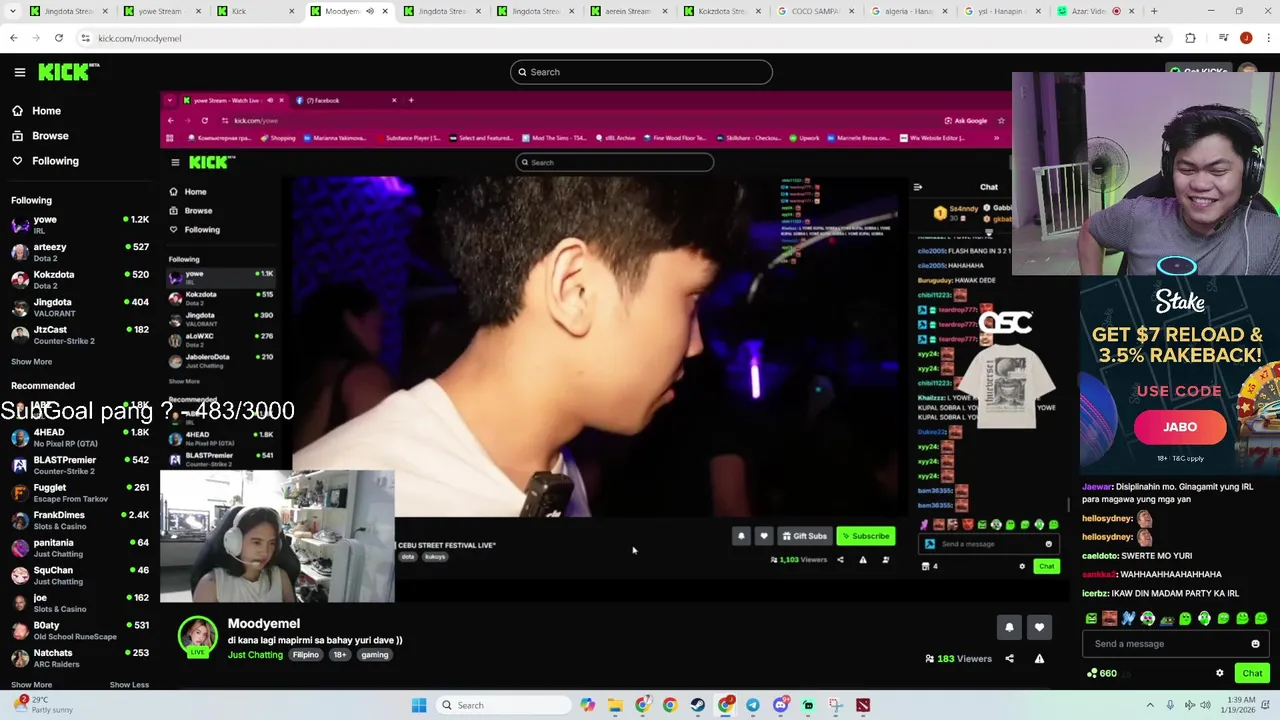Share the stream via share icon
The height and width of the screenshot is (720, 1280).
(x=1009, y=659)
